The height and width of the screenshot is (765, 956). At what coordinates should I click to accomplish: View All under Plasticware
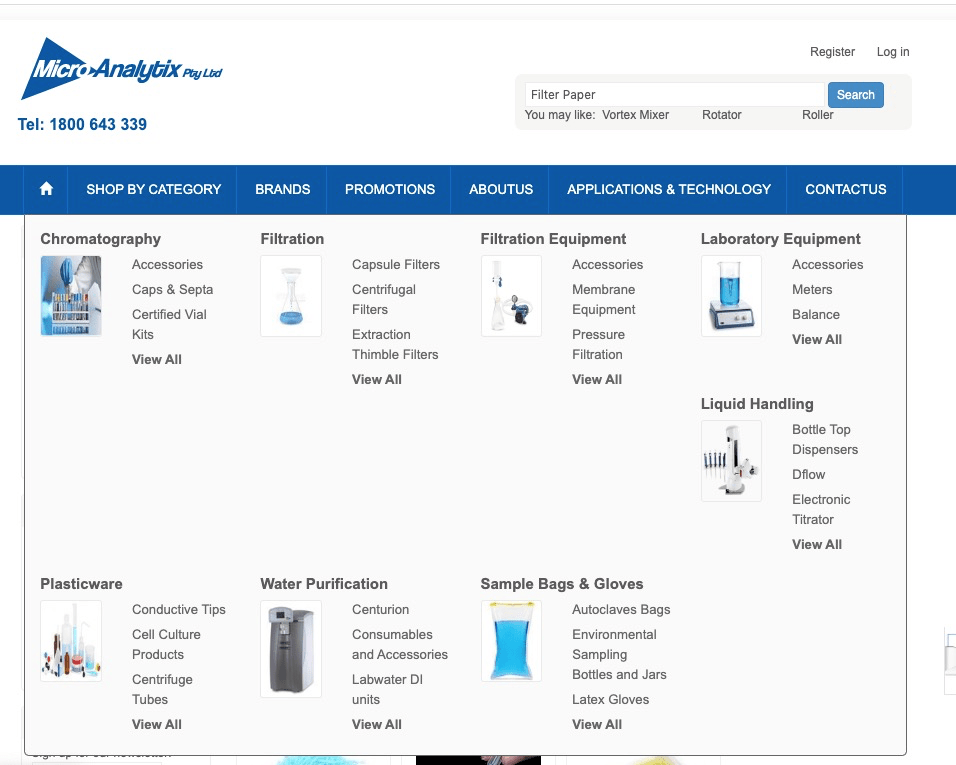(x=157, y=725)
